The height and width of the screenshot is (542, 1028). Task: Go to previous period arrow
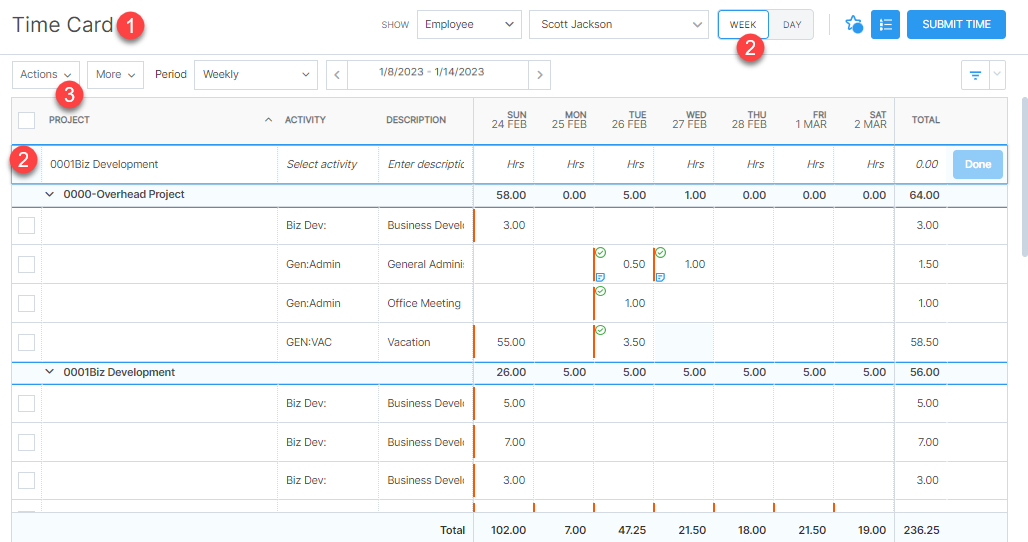(x=337, y=75)
